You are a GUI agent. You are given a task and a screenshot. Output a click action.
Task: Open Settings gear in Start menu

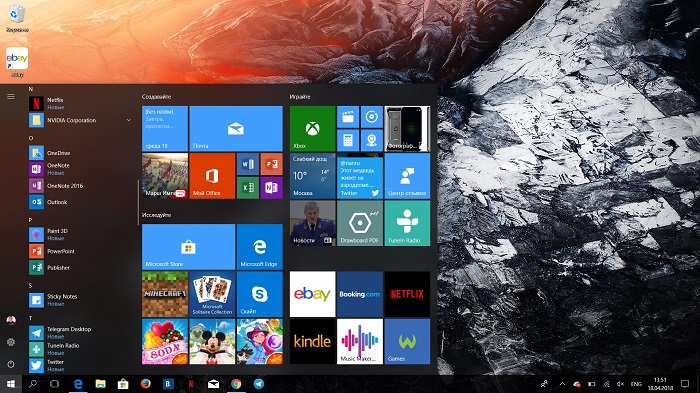[11, 342]
